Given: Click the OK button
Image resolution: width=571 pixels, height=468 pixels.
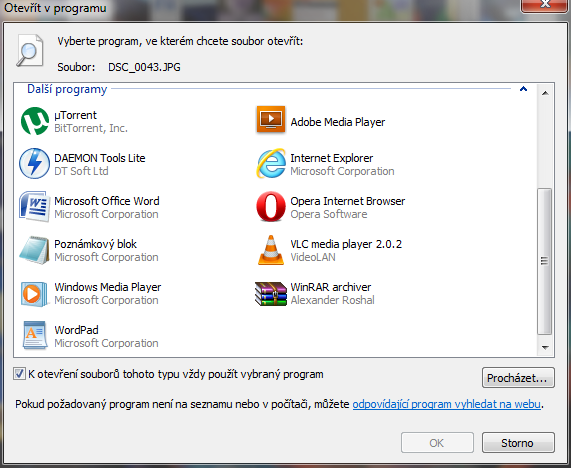Looking at the screenshot, I should click(437, 443).
